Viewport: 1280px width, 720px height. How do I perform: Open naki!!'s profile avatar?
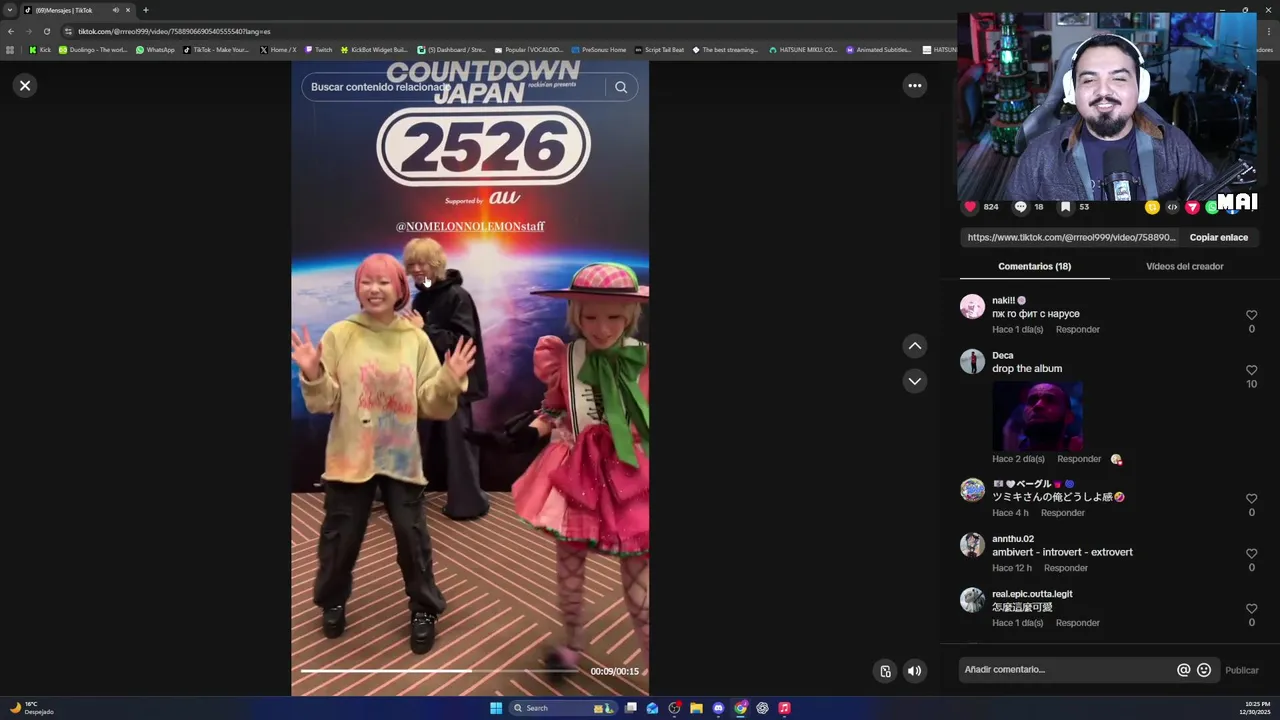[x=972, y=306]
